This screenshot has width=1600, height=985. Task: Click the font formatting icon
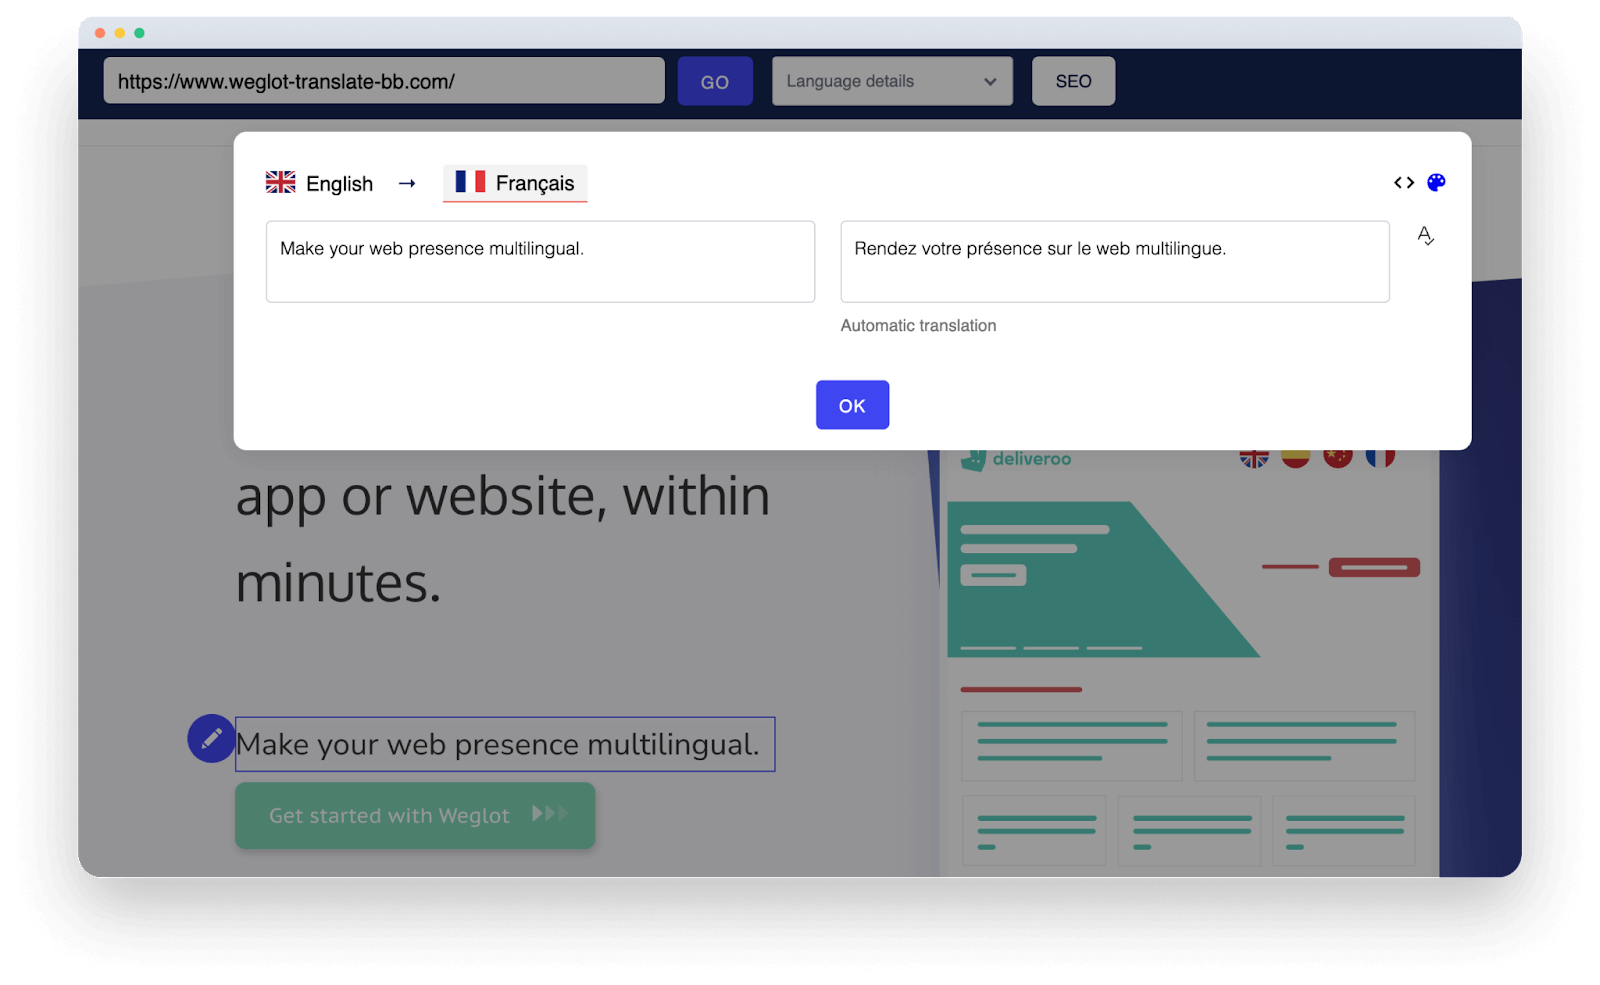click(1426, 237)
